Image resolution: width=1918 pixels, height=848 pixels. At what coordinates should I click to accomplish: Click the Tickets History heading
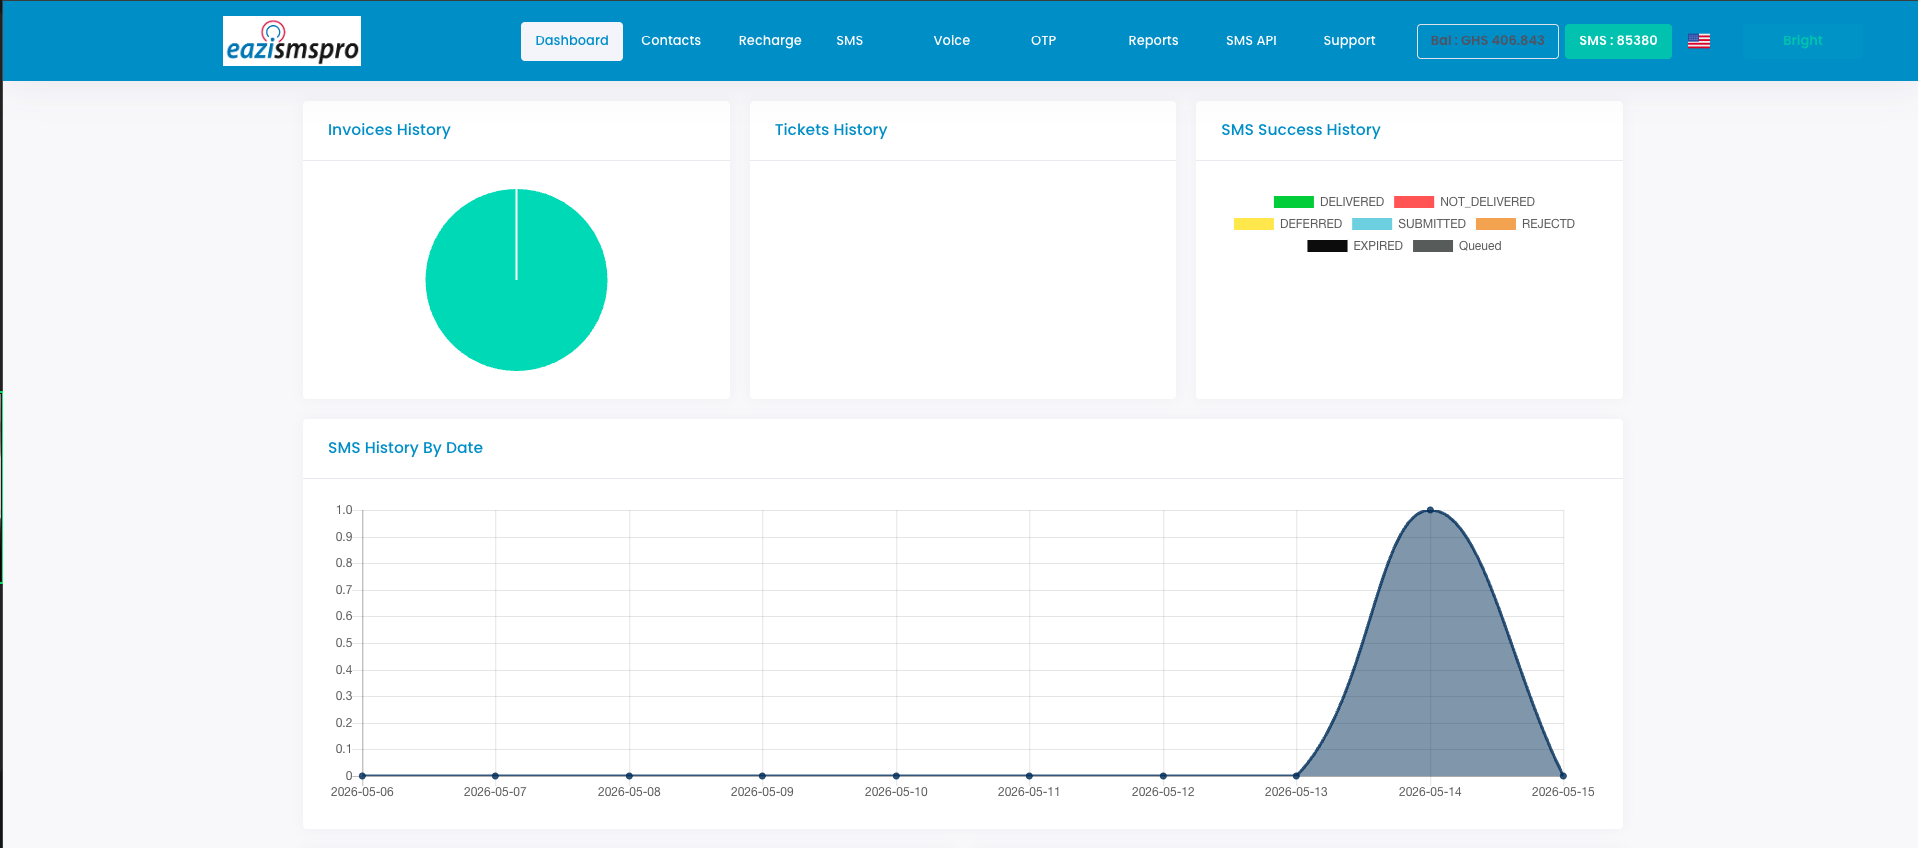pyautogui.click(x=831, y=130)
